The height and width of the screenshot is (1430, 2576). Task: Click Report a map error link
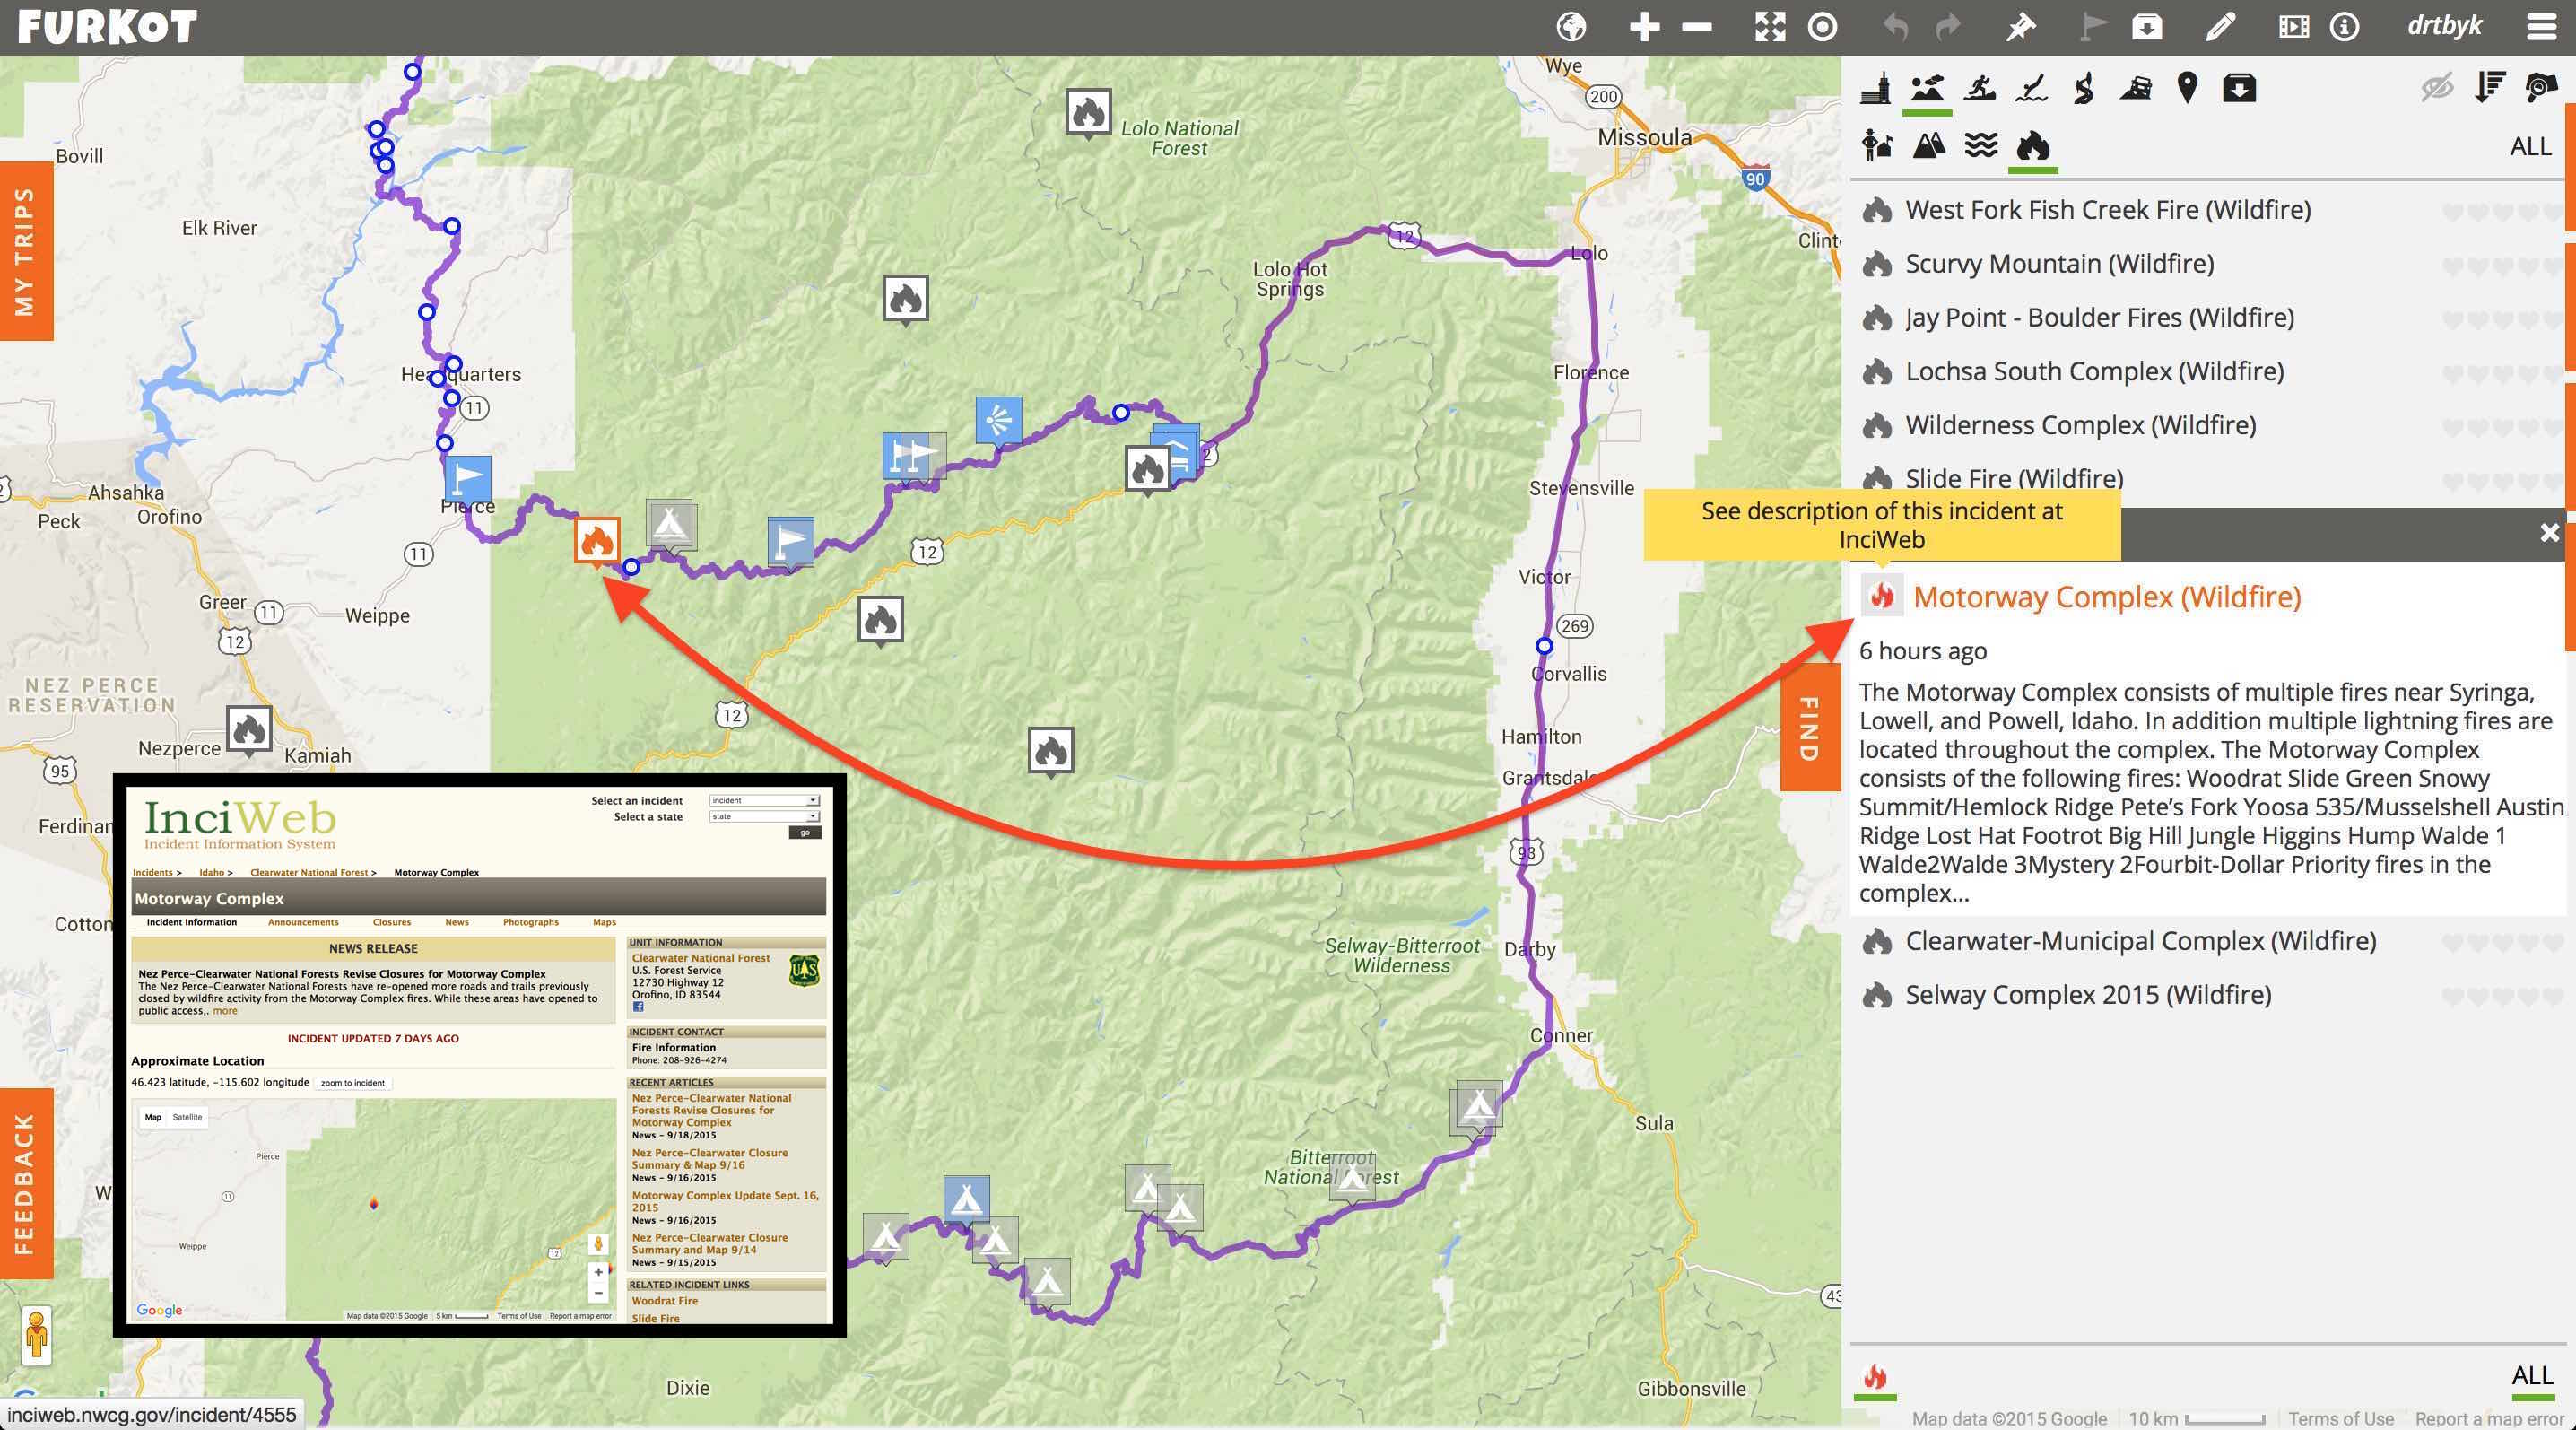pyautogui.click(x=2490, y=1418)
